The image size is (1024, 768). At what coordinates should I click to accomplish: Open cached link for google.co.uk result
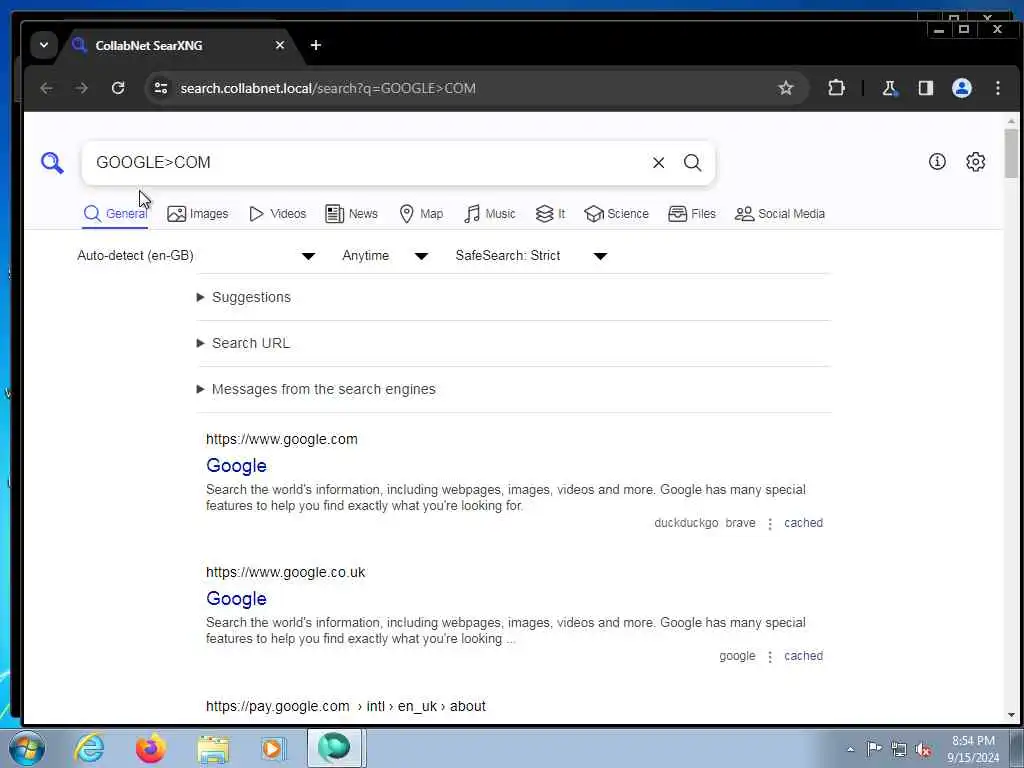click(803, 656)
